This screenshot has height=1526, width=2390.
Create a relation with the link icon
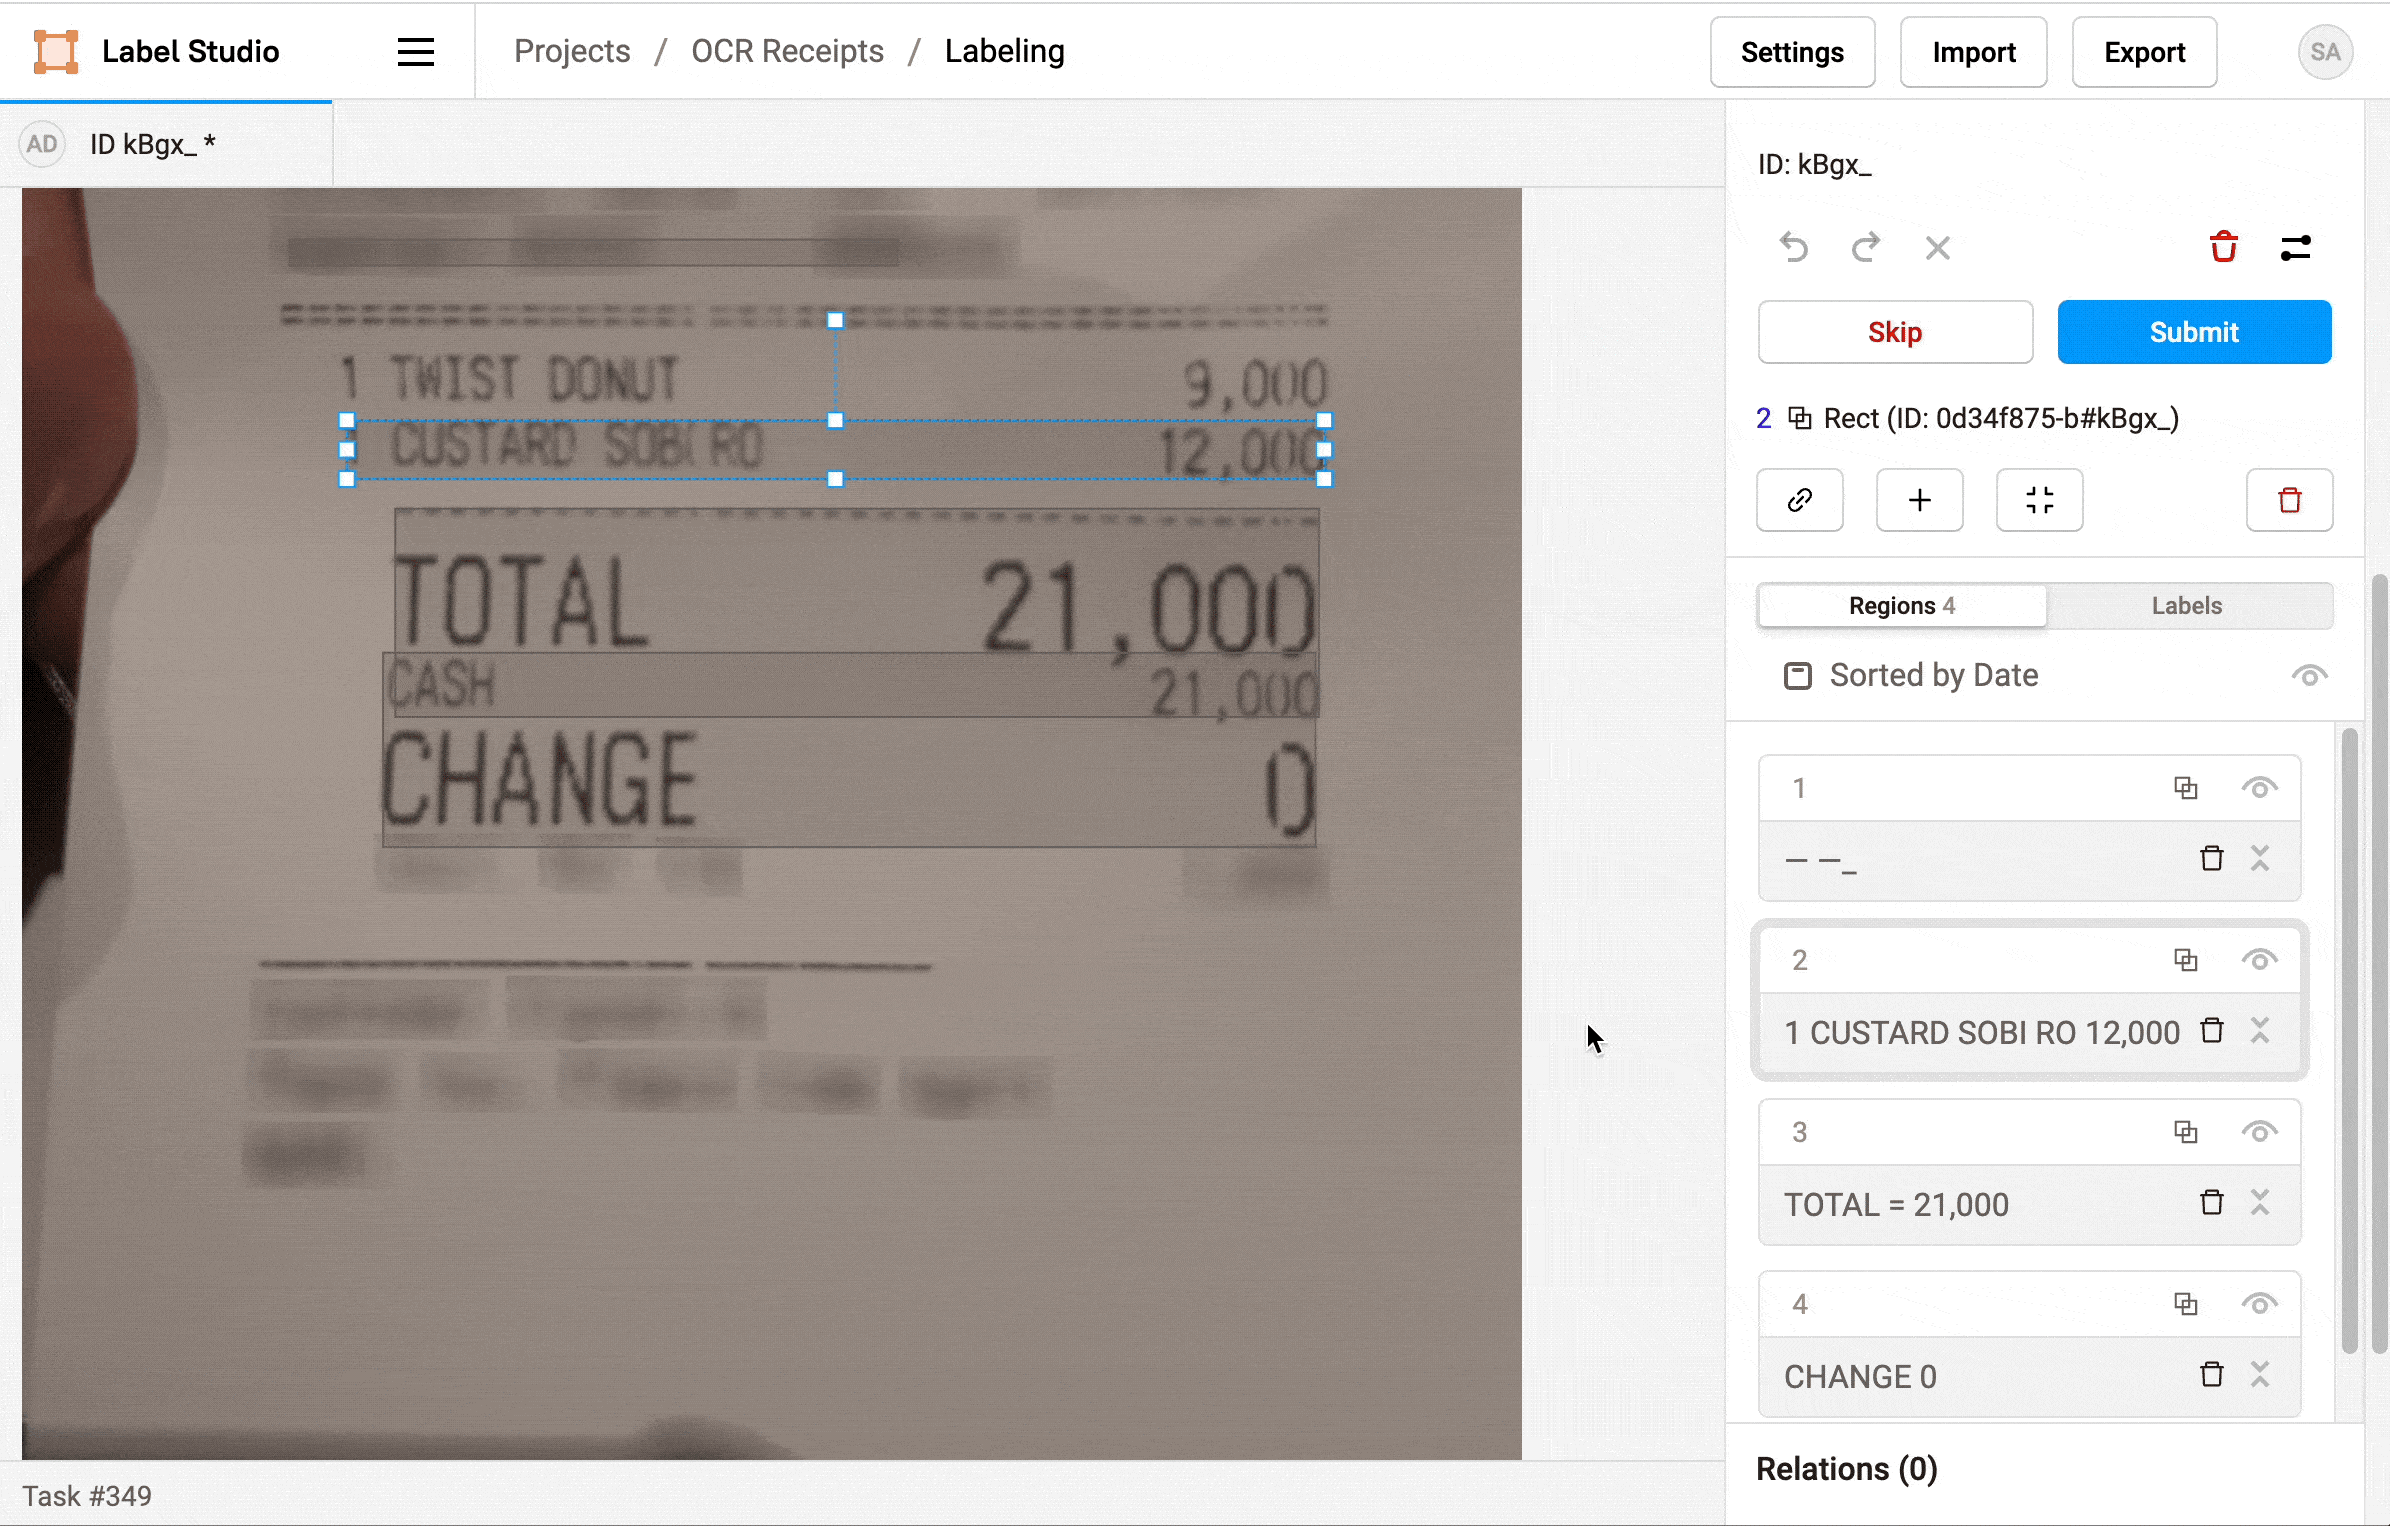click(x=1799, y=500)
